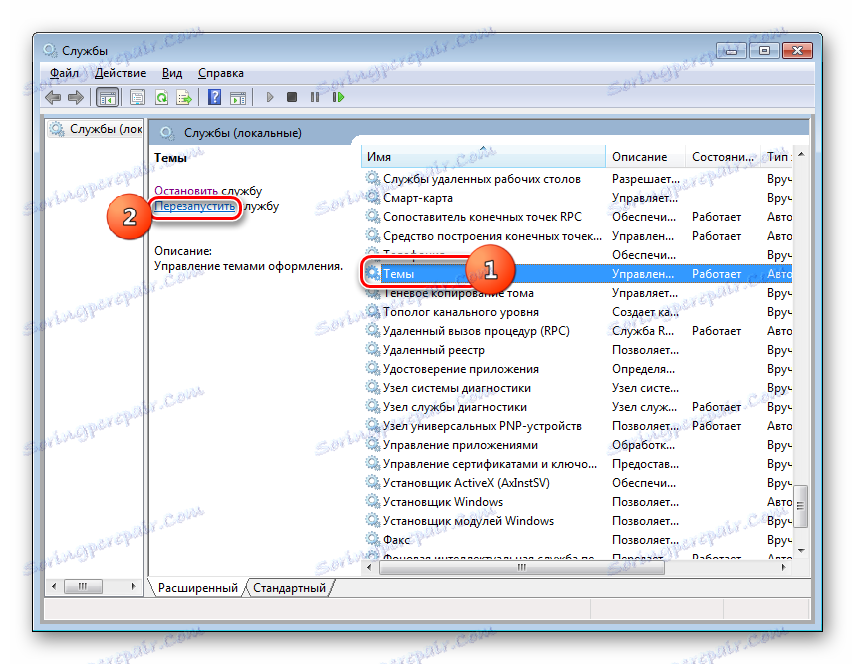The height and width of the screenshot is (664, 855).
Task: Open the Вид menu
Action: (172, 73)
